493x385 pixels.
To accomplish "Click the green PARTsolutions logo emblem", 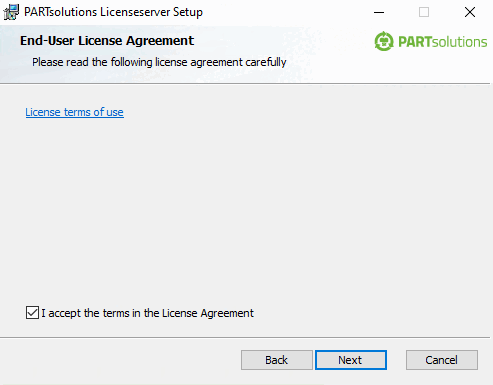I will point(384,41).
